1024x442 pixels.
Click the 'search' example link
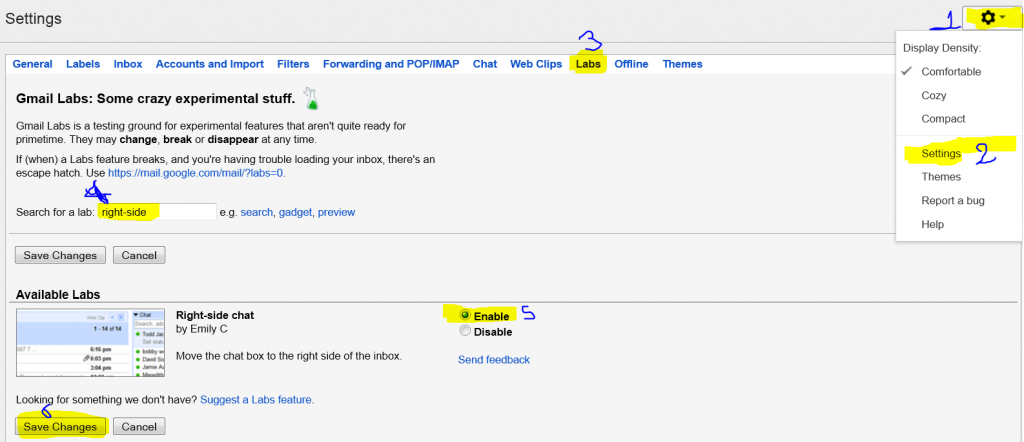(x=257, y=212)
